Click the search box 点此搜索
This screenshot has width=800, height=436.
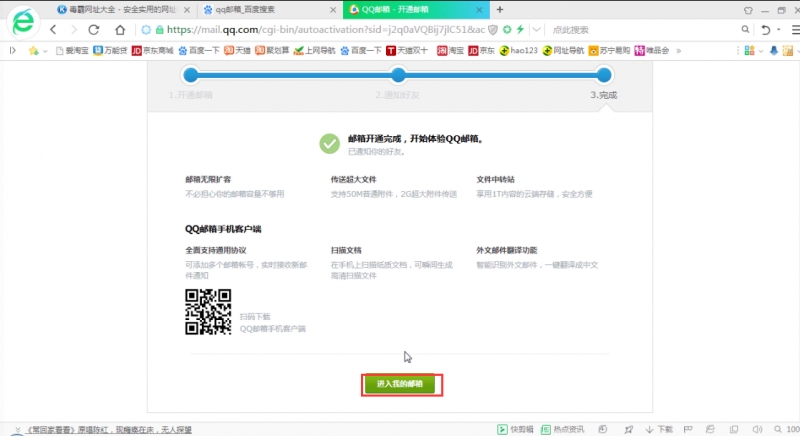tap(643, 30)
